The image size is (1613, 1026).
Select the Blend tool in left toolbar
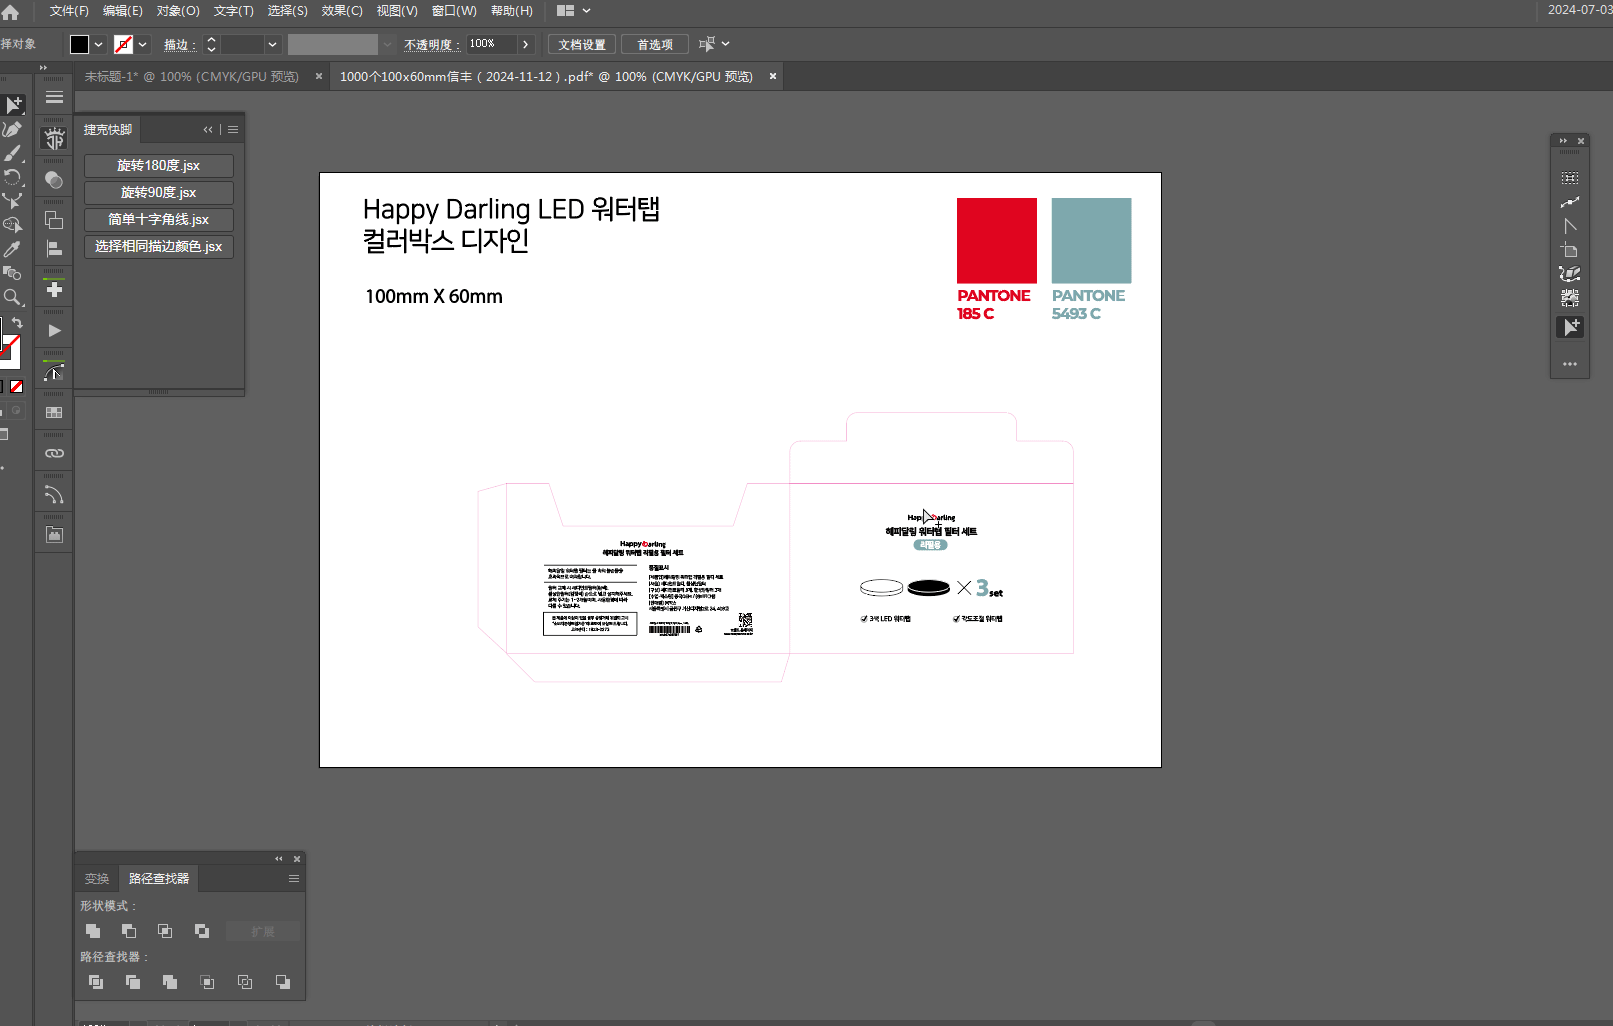12,273
